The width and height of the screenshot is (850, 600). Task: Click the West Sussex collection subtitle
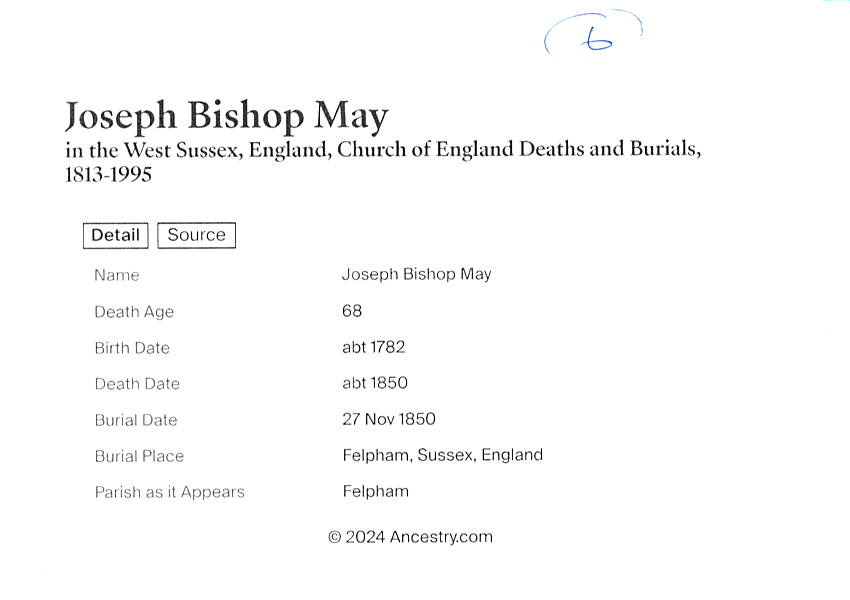pyautogui.click(x=383, y=161)
